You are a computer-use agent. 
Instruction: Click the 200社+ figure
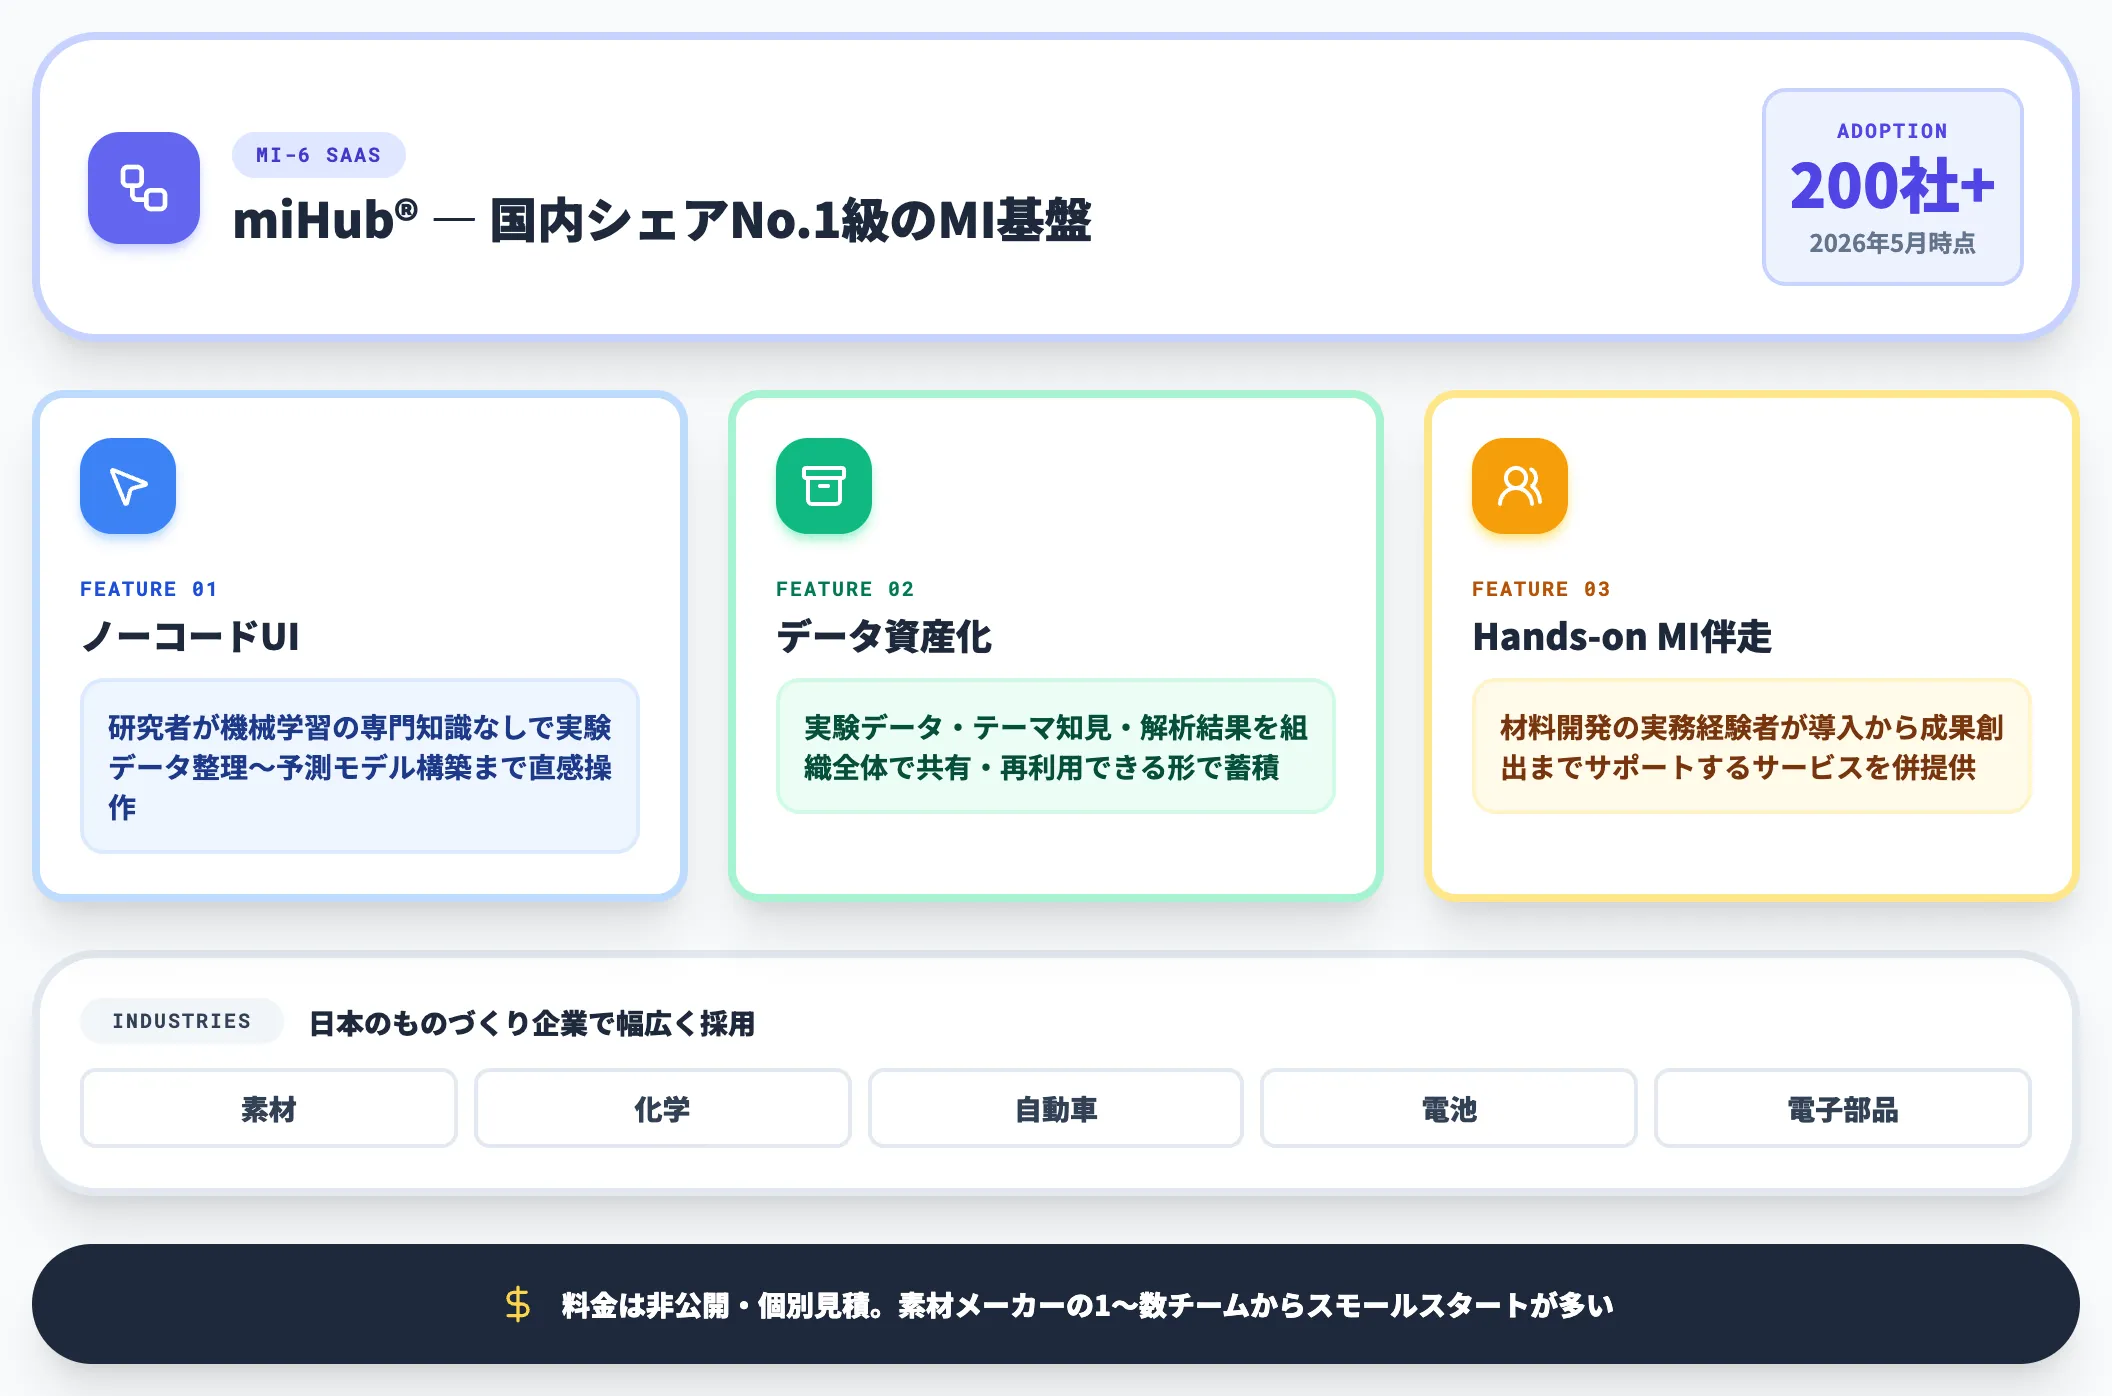[1893, 186]
